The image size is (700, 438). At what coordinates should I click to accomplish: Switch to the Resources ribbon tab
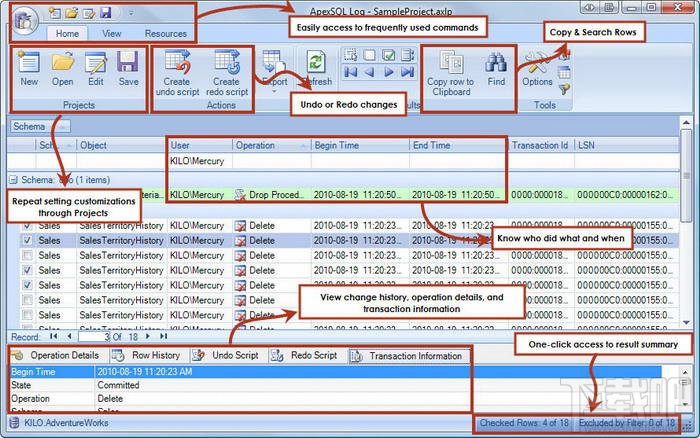click(166, 33)
